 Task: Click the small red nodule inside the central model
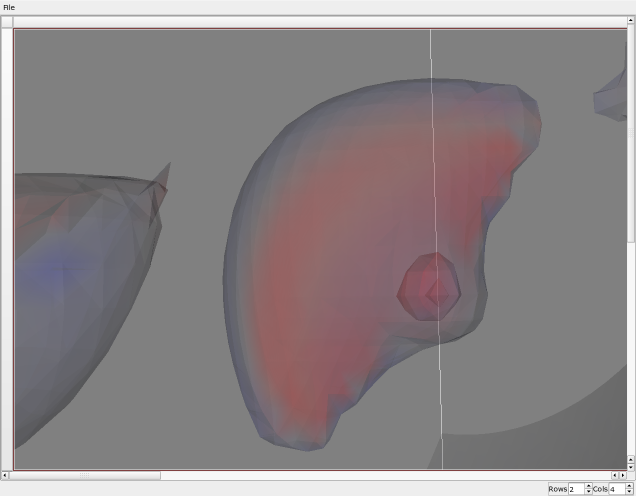coord(429,287)
